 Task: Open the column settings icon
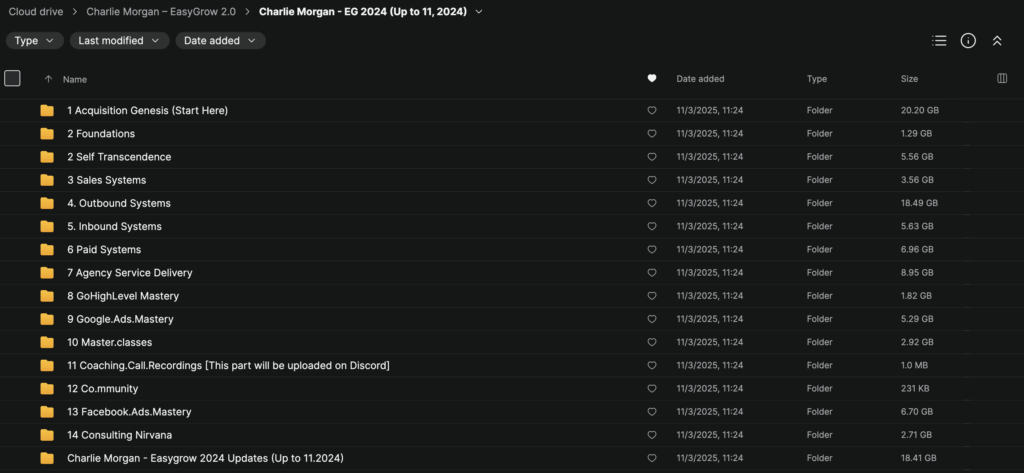tap(1002, 79)
